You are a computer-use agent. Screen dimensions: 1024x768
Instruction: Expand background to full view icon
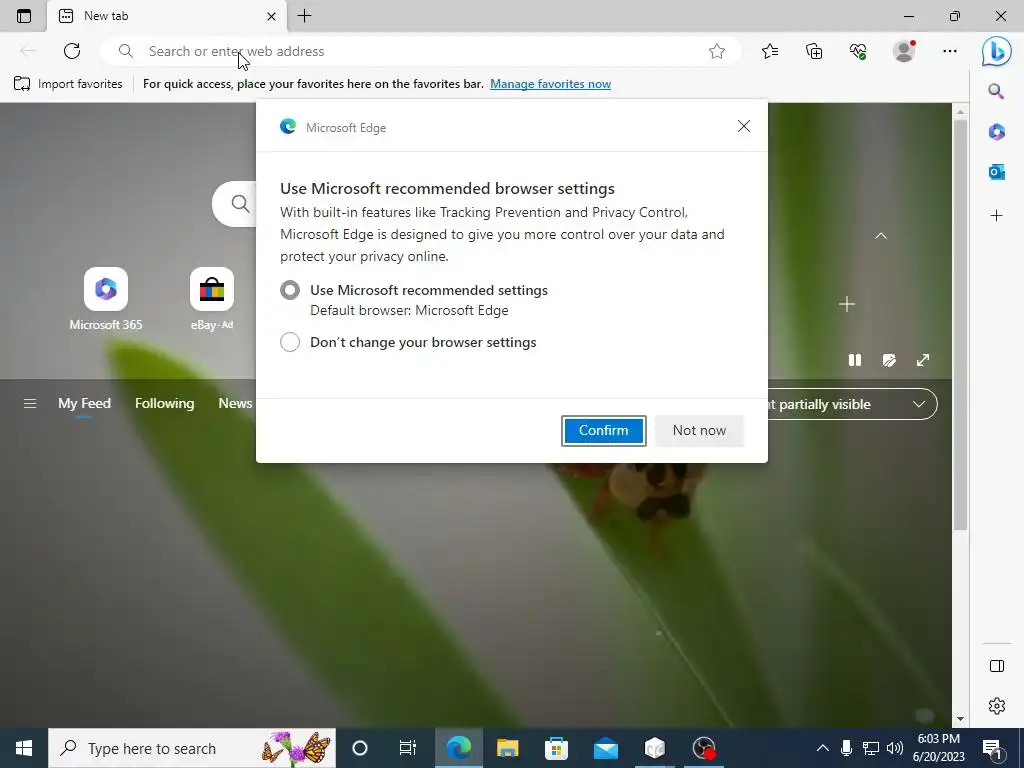click(x=923, y=360)
